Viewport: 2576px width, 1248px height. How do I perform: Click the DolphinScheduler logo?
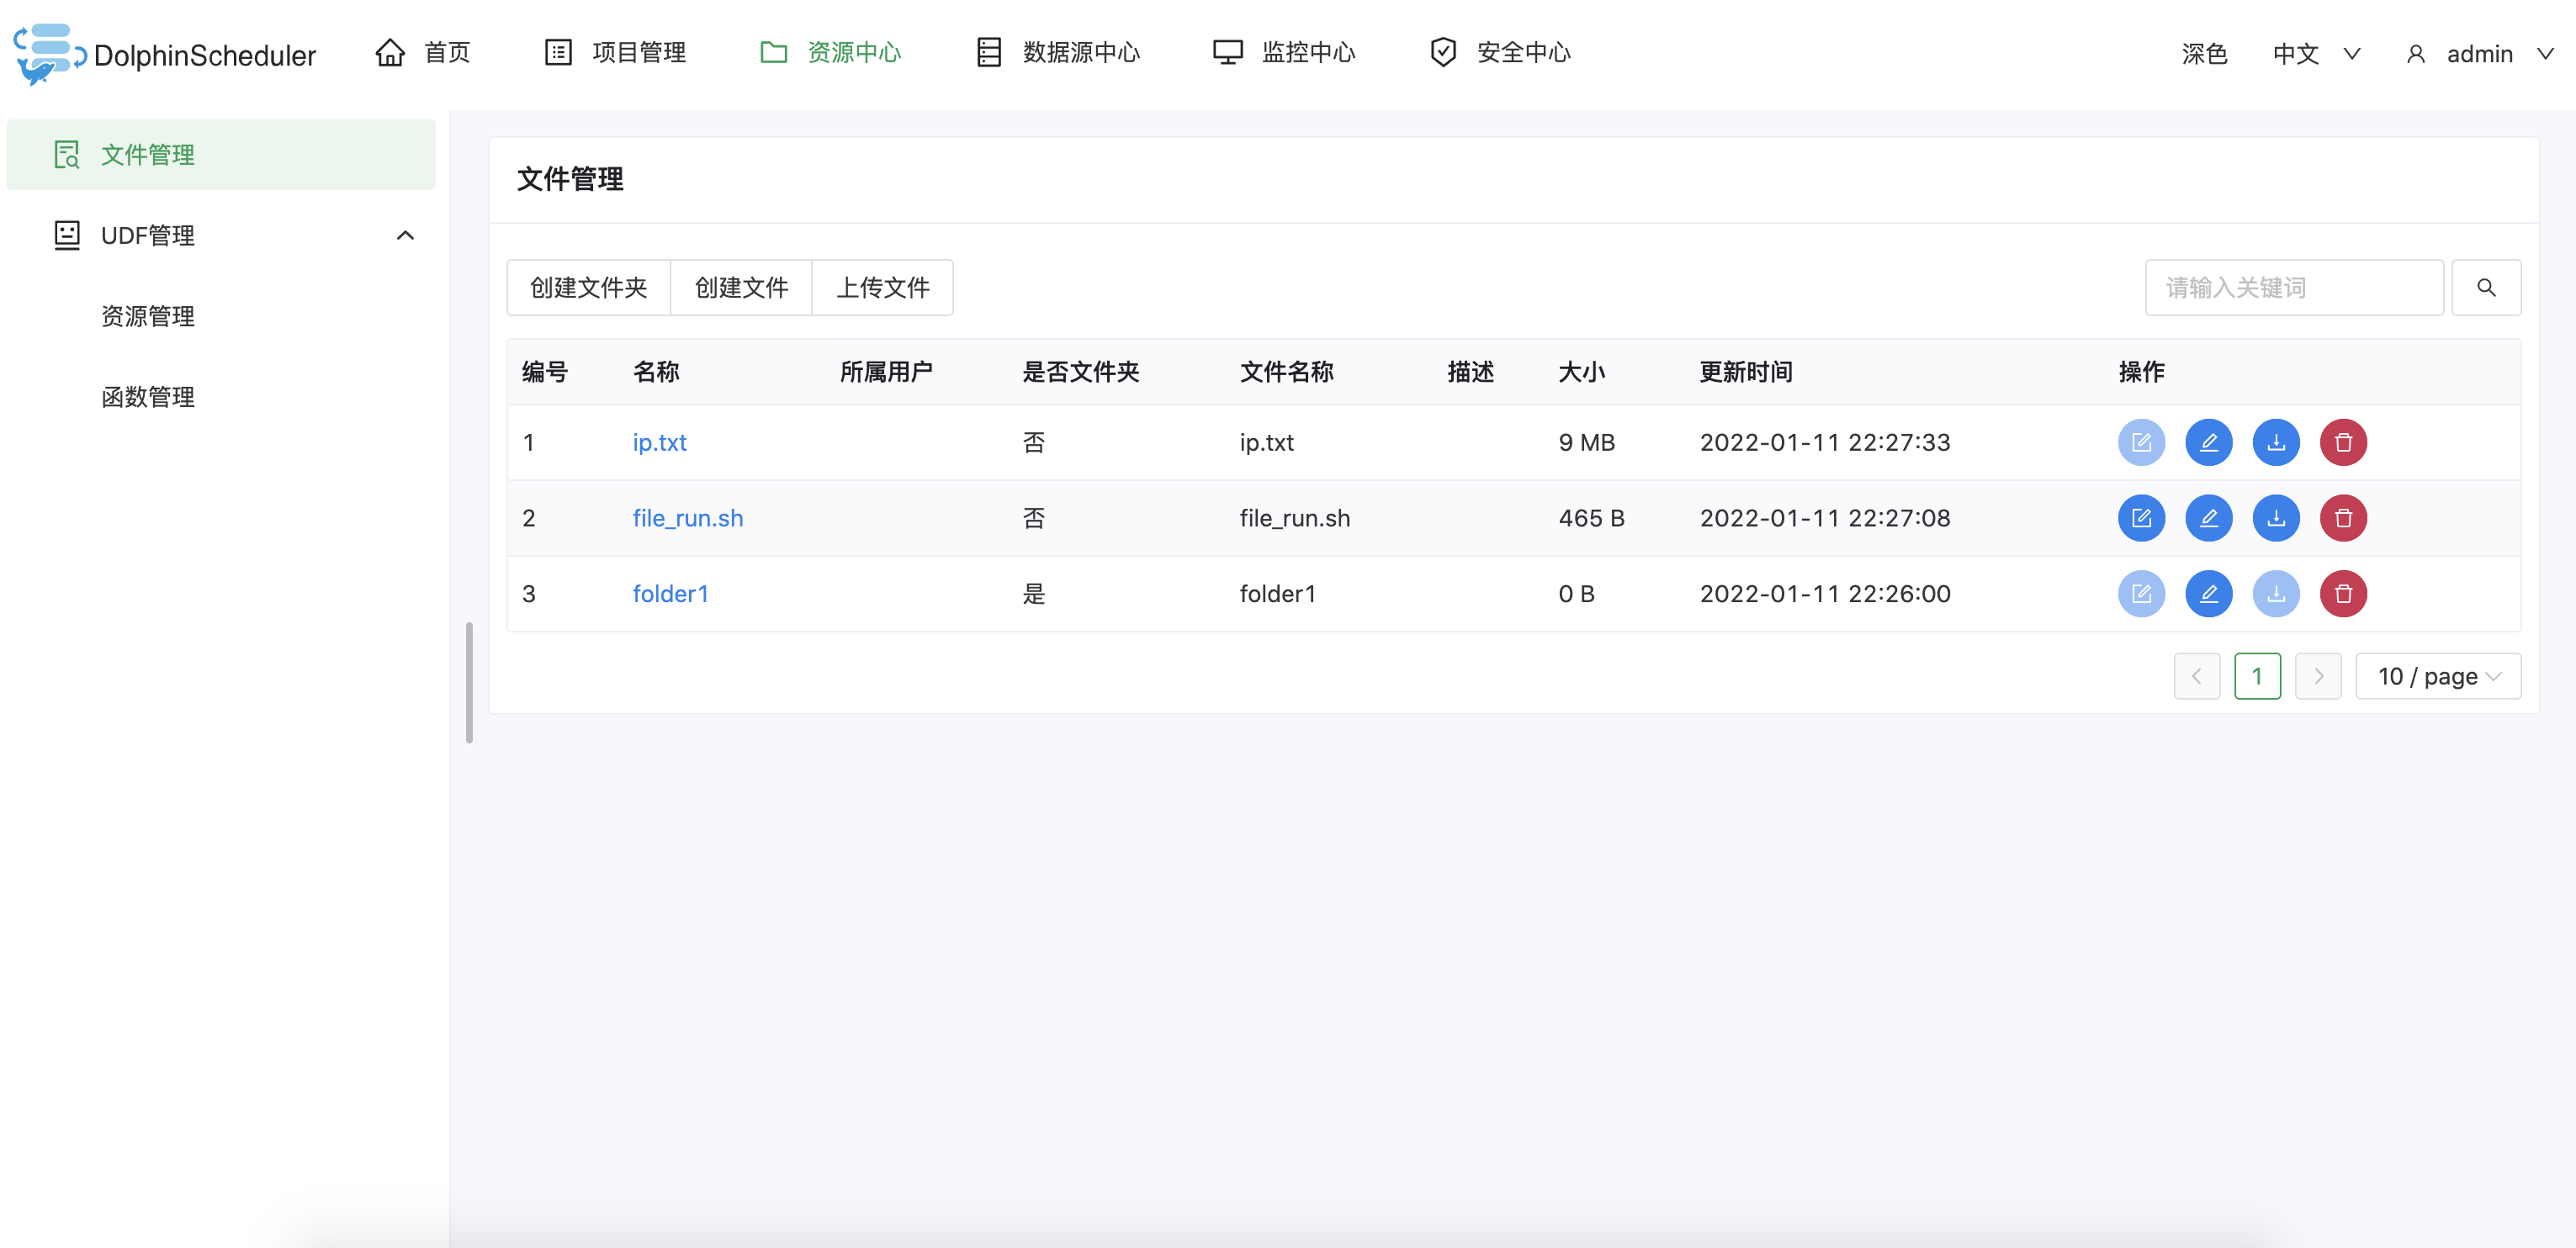coord(165,54)
